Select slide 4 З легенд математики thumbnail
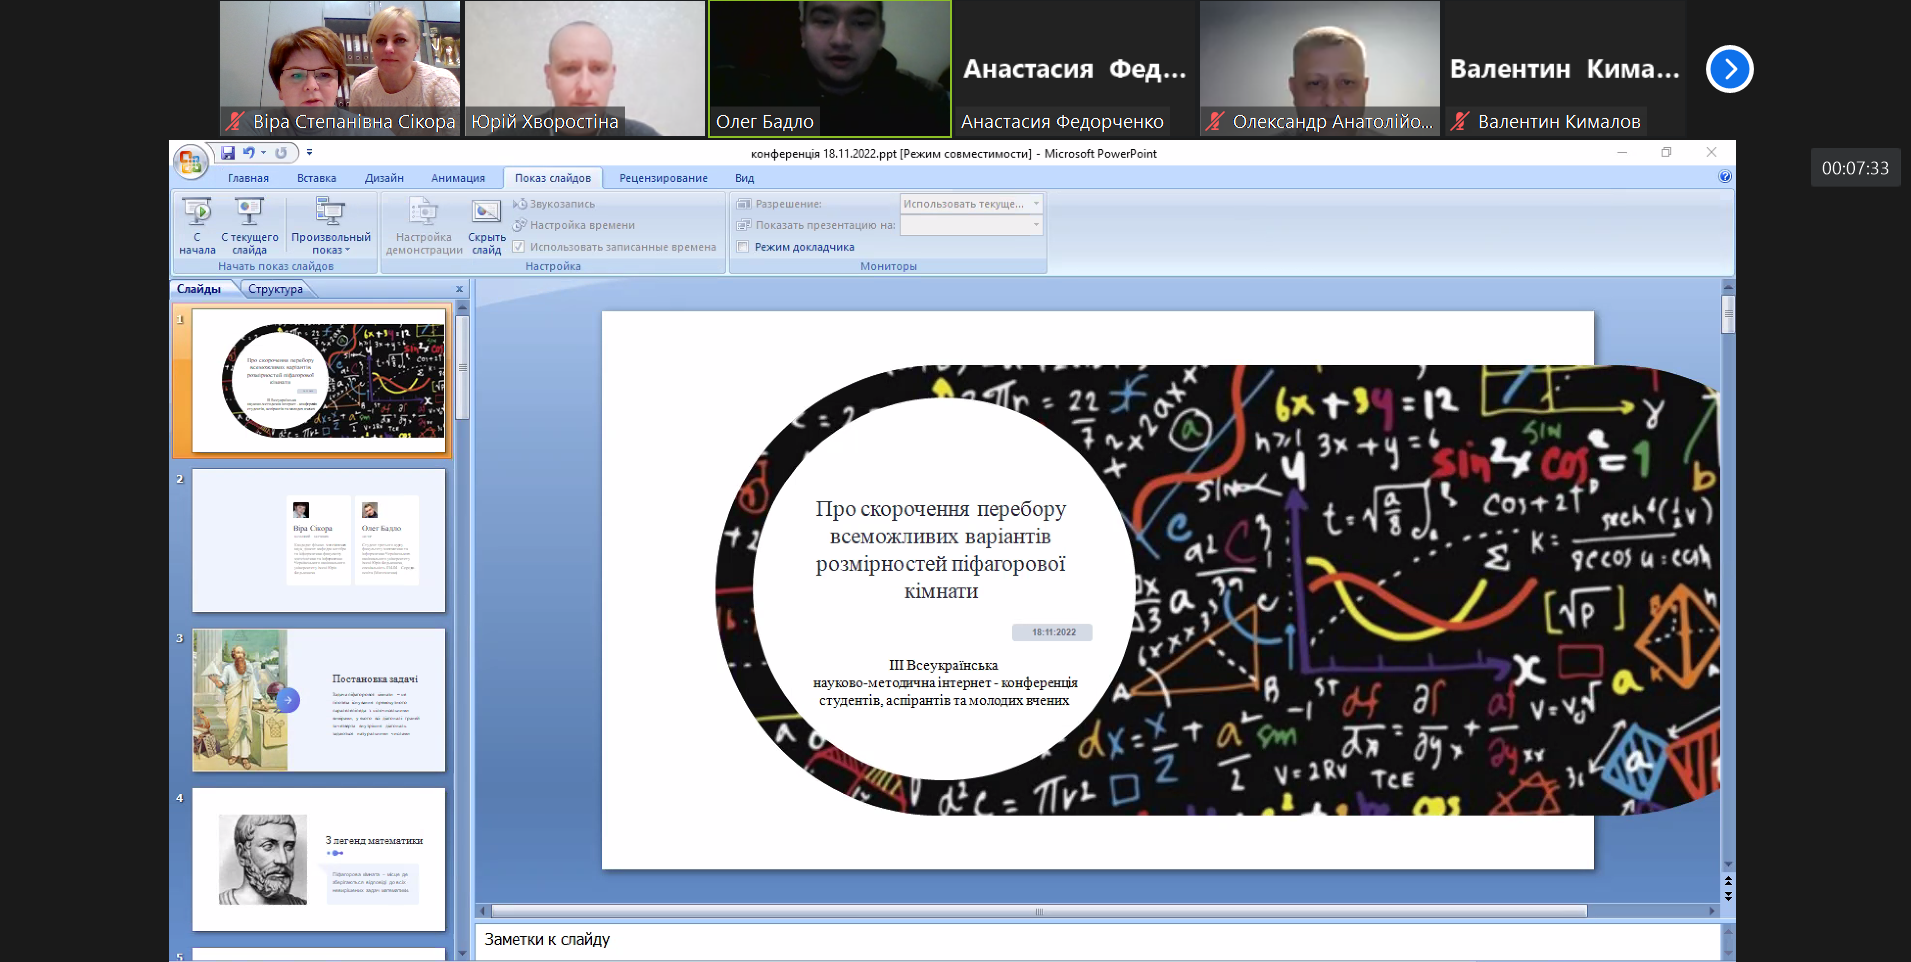The width and height of the screenshot is (1911, 962). (319, 859)
